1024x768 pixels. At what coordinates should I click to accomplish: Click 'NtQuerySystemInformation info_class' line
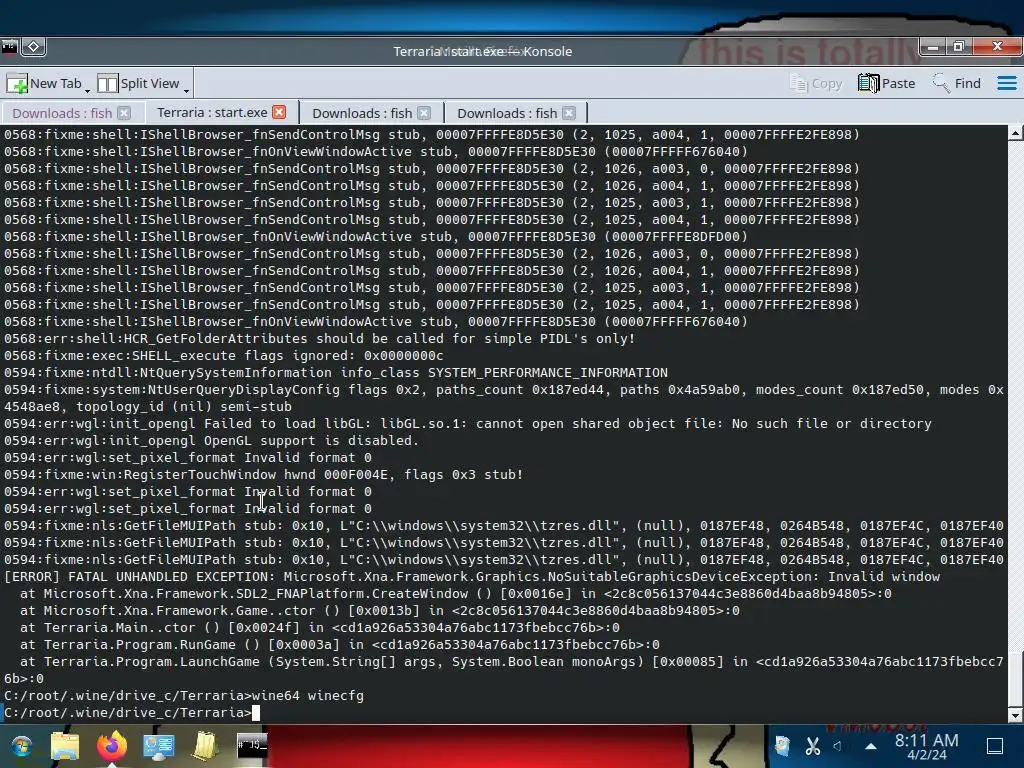336,373
